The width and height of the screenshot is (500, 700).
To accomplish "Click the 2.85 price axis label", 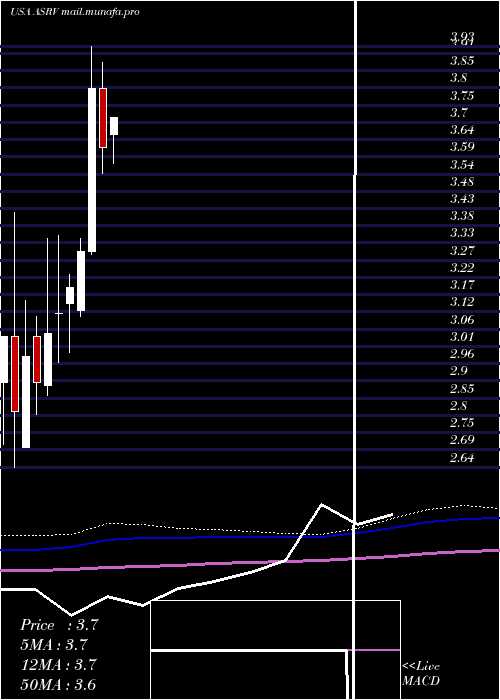I will (x=462, y=389).
